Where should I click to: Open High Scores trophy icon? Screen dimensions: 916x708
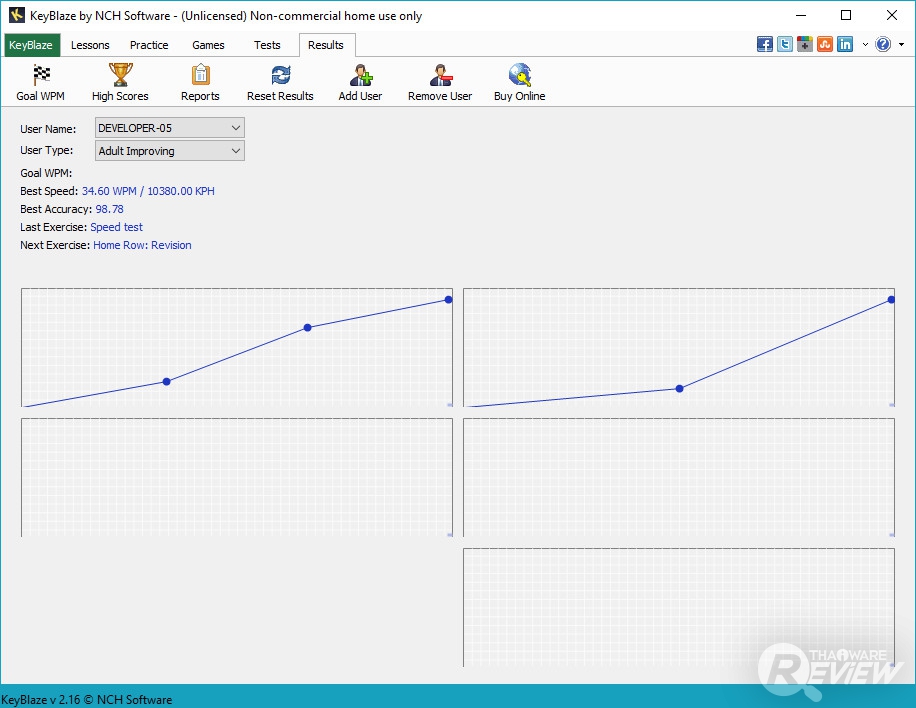(120, 82)
